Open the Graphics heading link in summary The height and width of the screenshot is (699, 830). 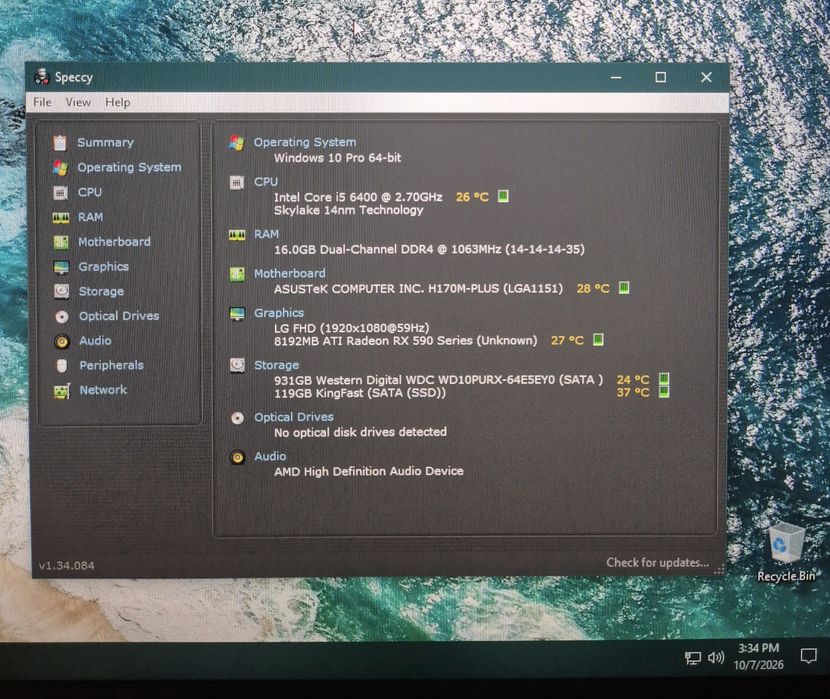click(279, 313)
